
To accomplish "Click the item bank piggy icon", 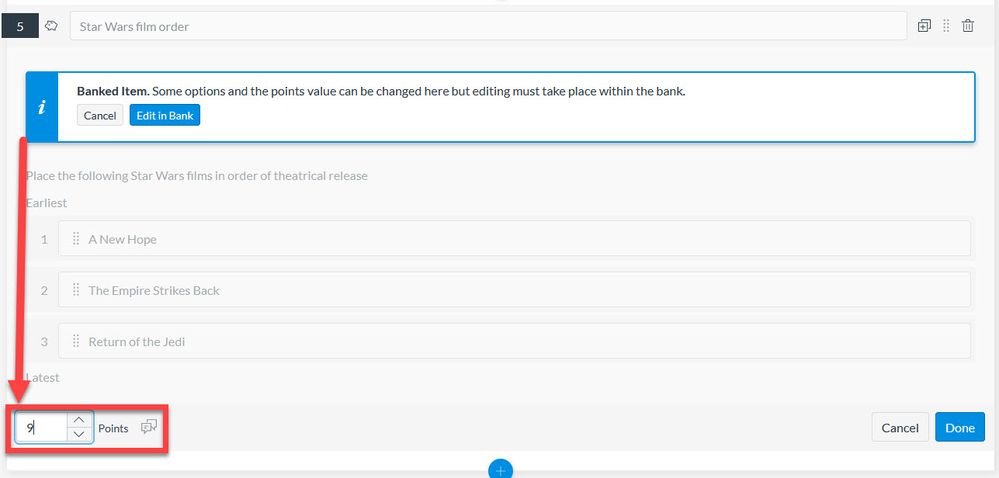I will click(52, 26).
